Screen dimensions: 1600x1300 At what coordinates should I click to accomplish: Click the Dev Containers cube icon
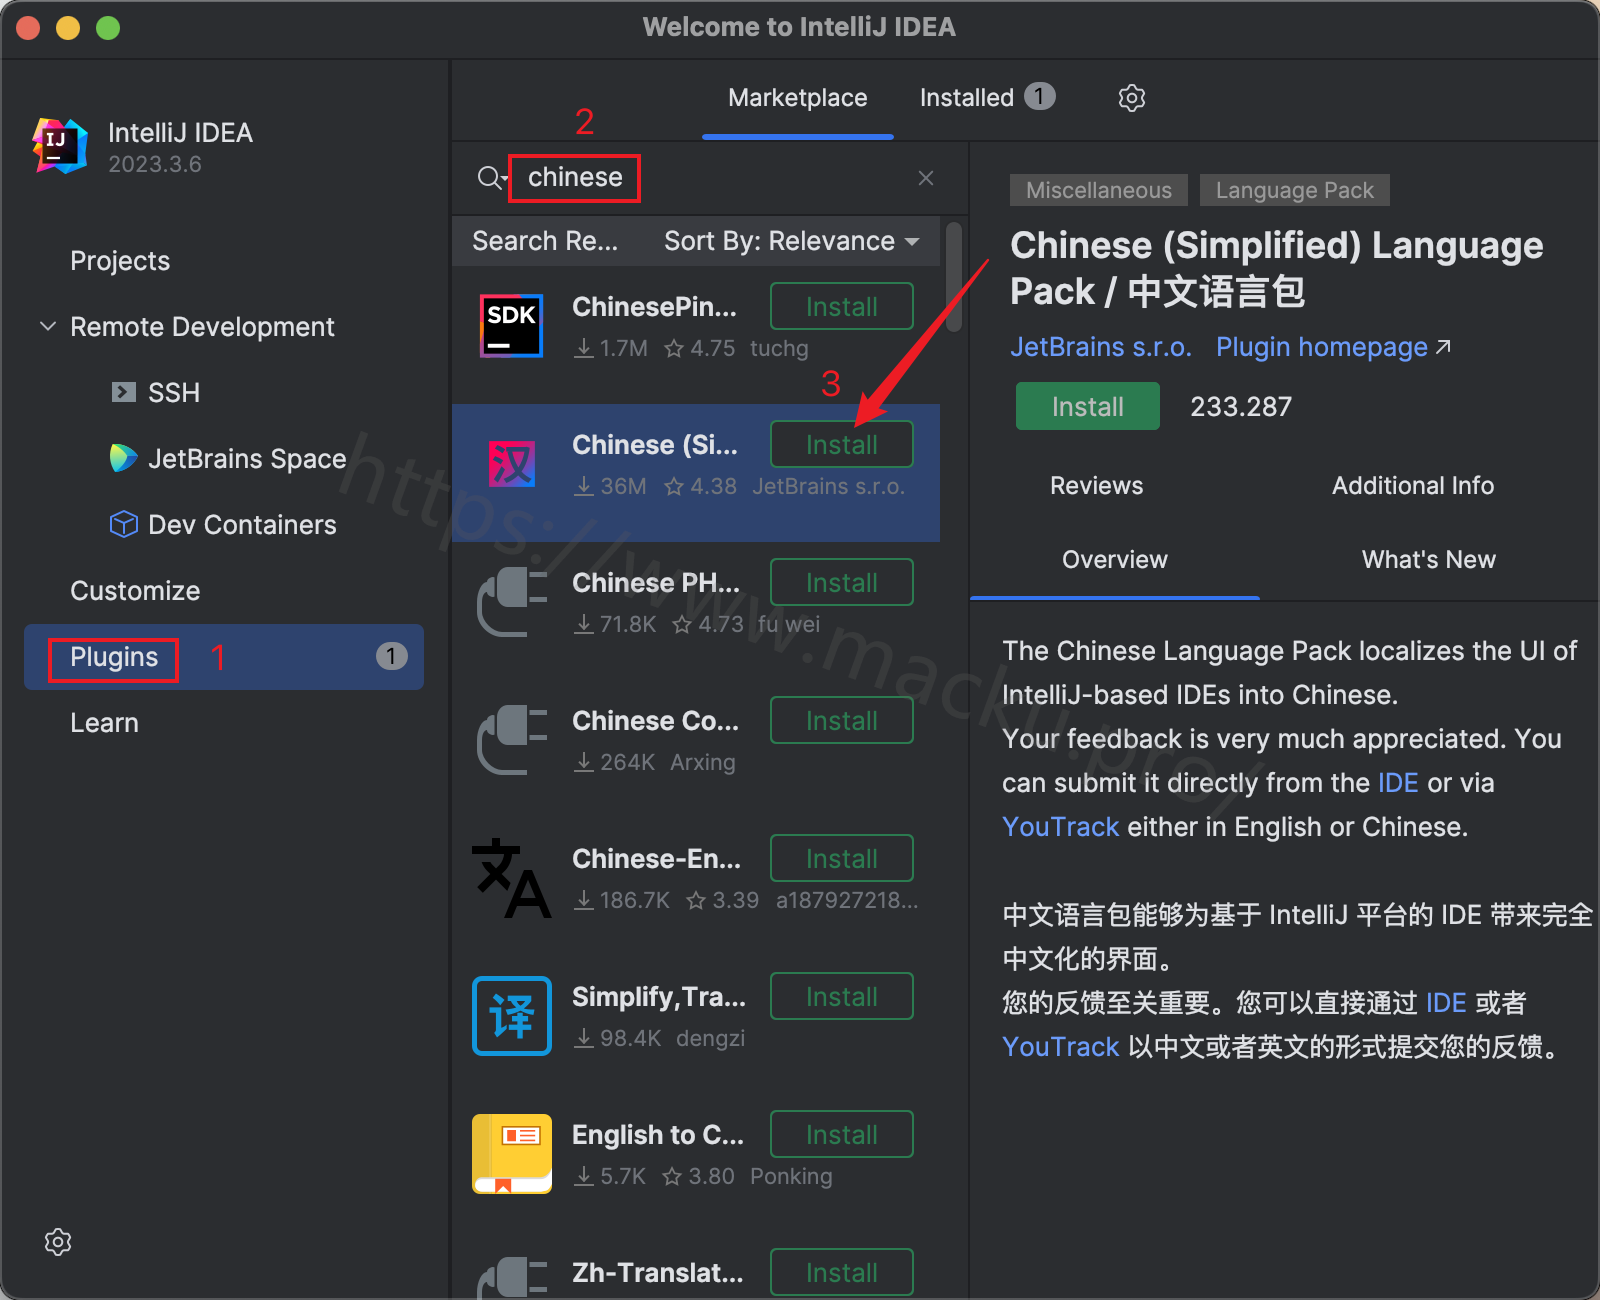[x=123, y=524]
